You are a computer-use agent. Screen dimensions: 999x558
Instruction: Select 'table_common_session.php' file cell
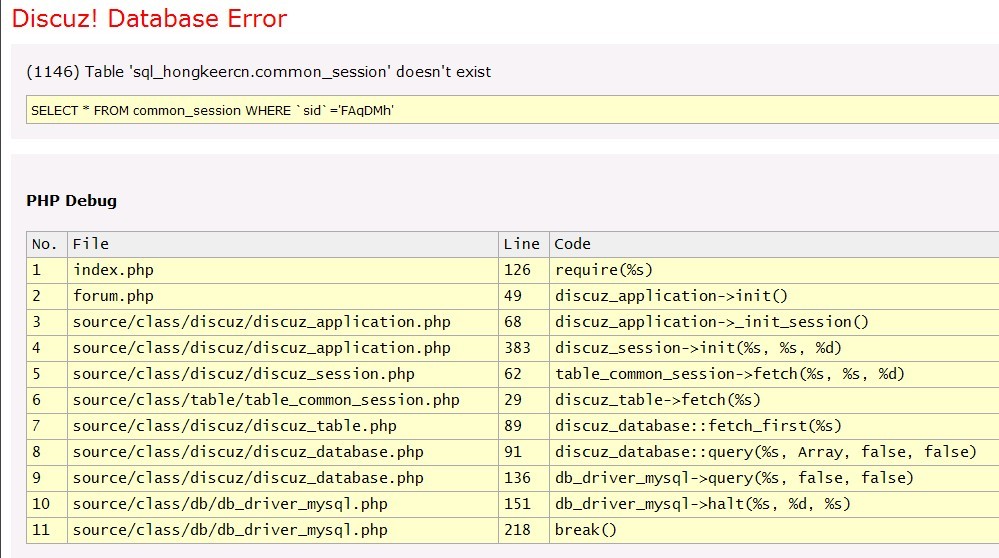click(x=282, y=400)
